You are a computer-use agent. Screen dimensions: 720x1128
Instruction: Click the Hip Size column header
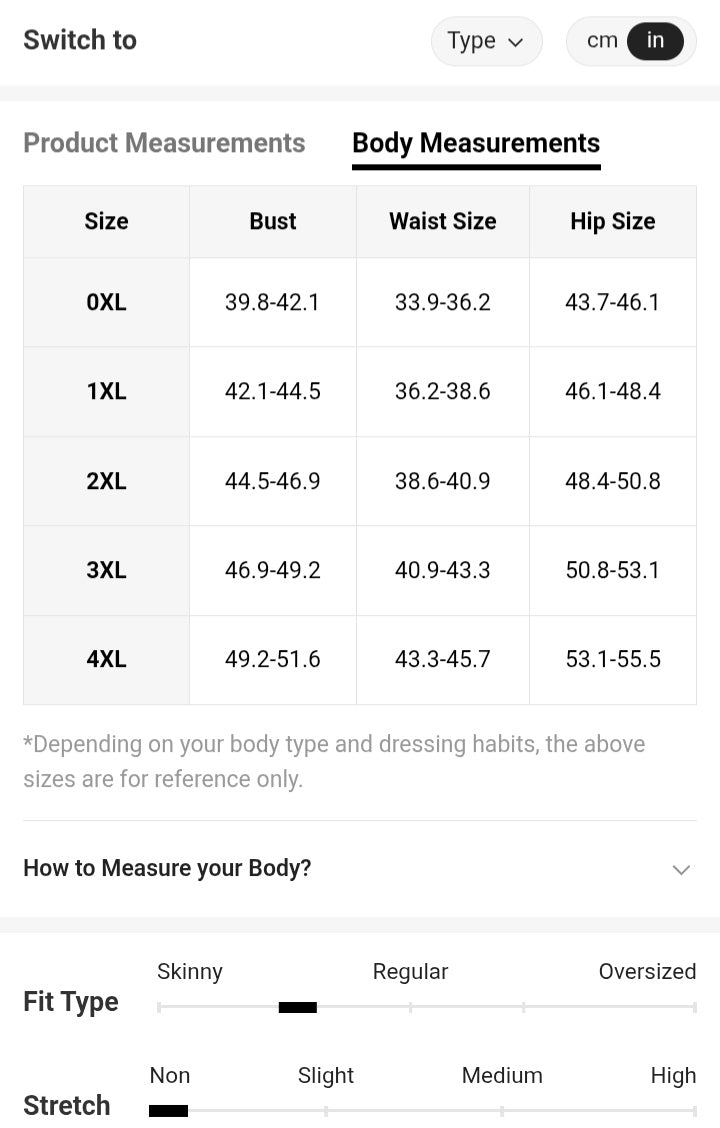click(x=612, y=221)
